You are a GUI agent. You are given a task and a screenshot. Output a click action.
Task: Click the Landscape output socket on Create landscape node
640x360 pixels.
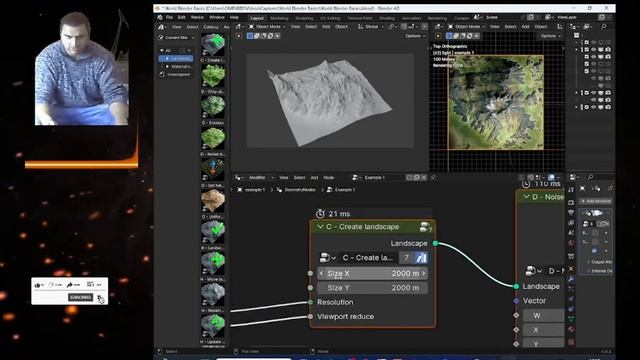[436, 243]
